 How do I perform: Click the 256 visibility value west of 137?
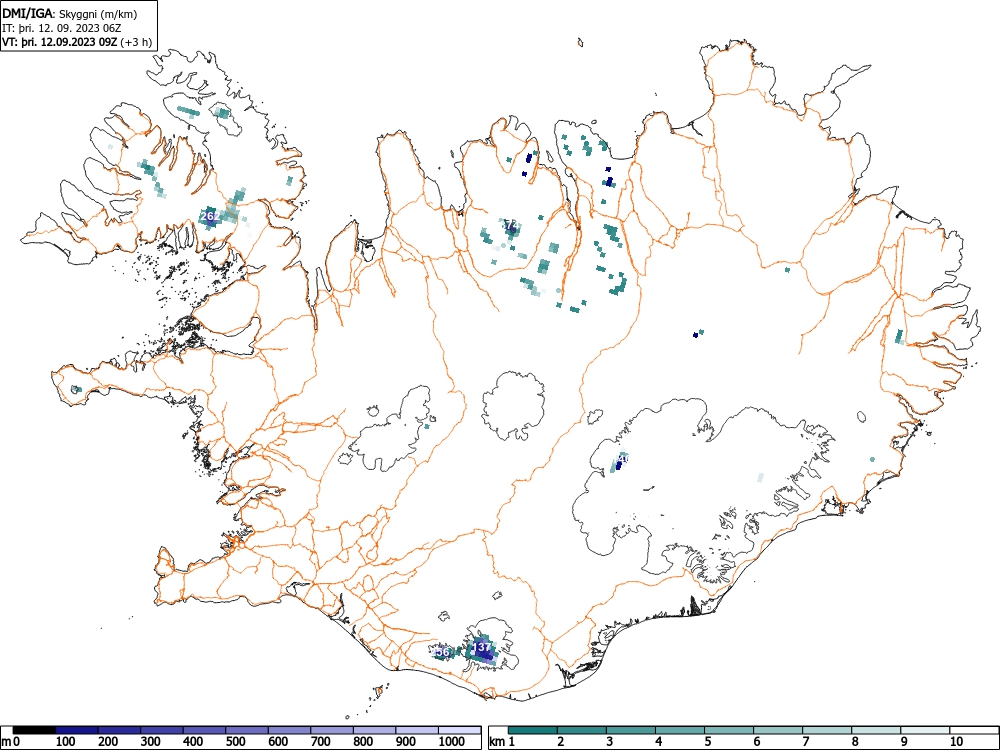tap(441, 652)
